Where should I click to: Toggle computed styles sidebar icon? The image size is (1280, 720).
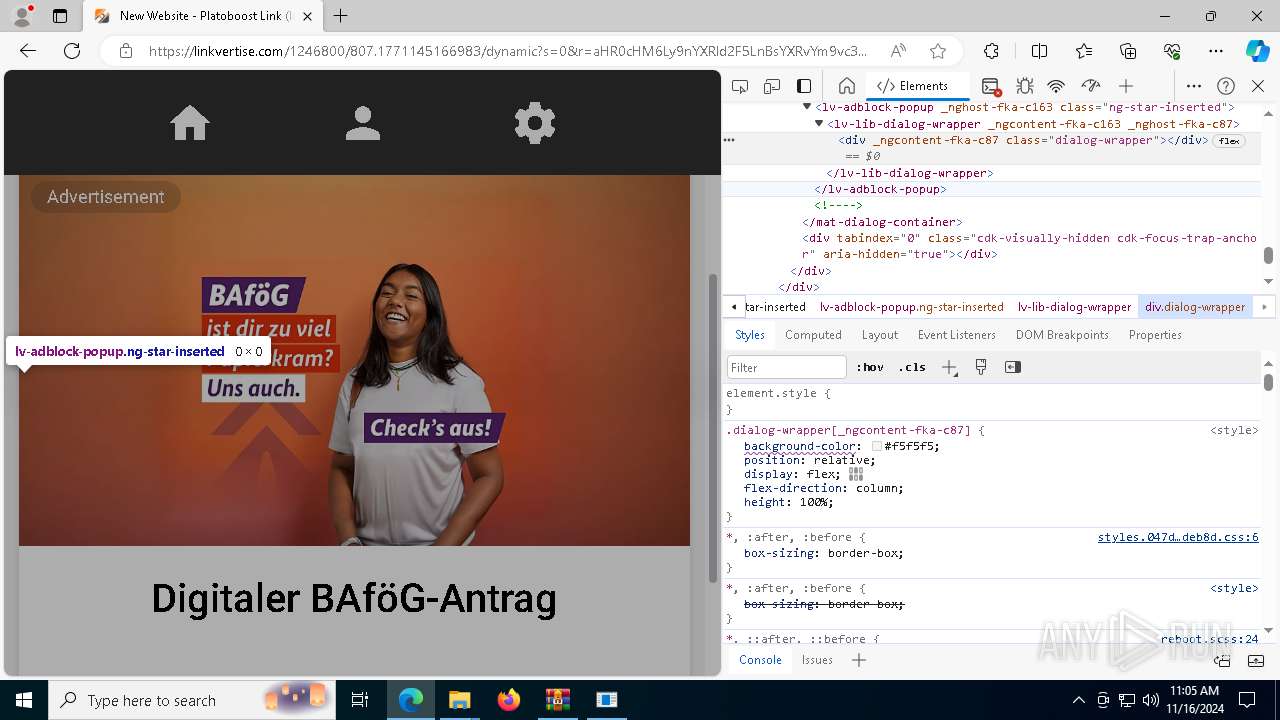(x=1013, y=367)
